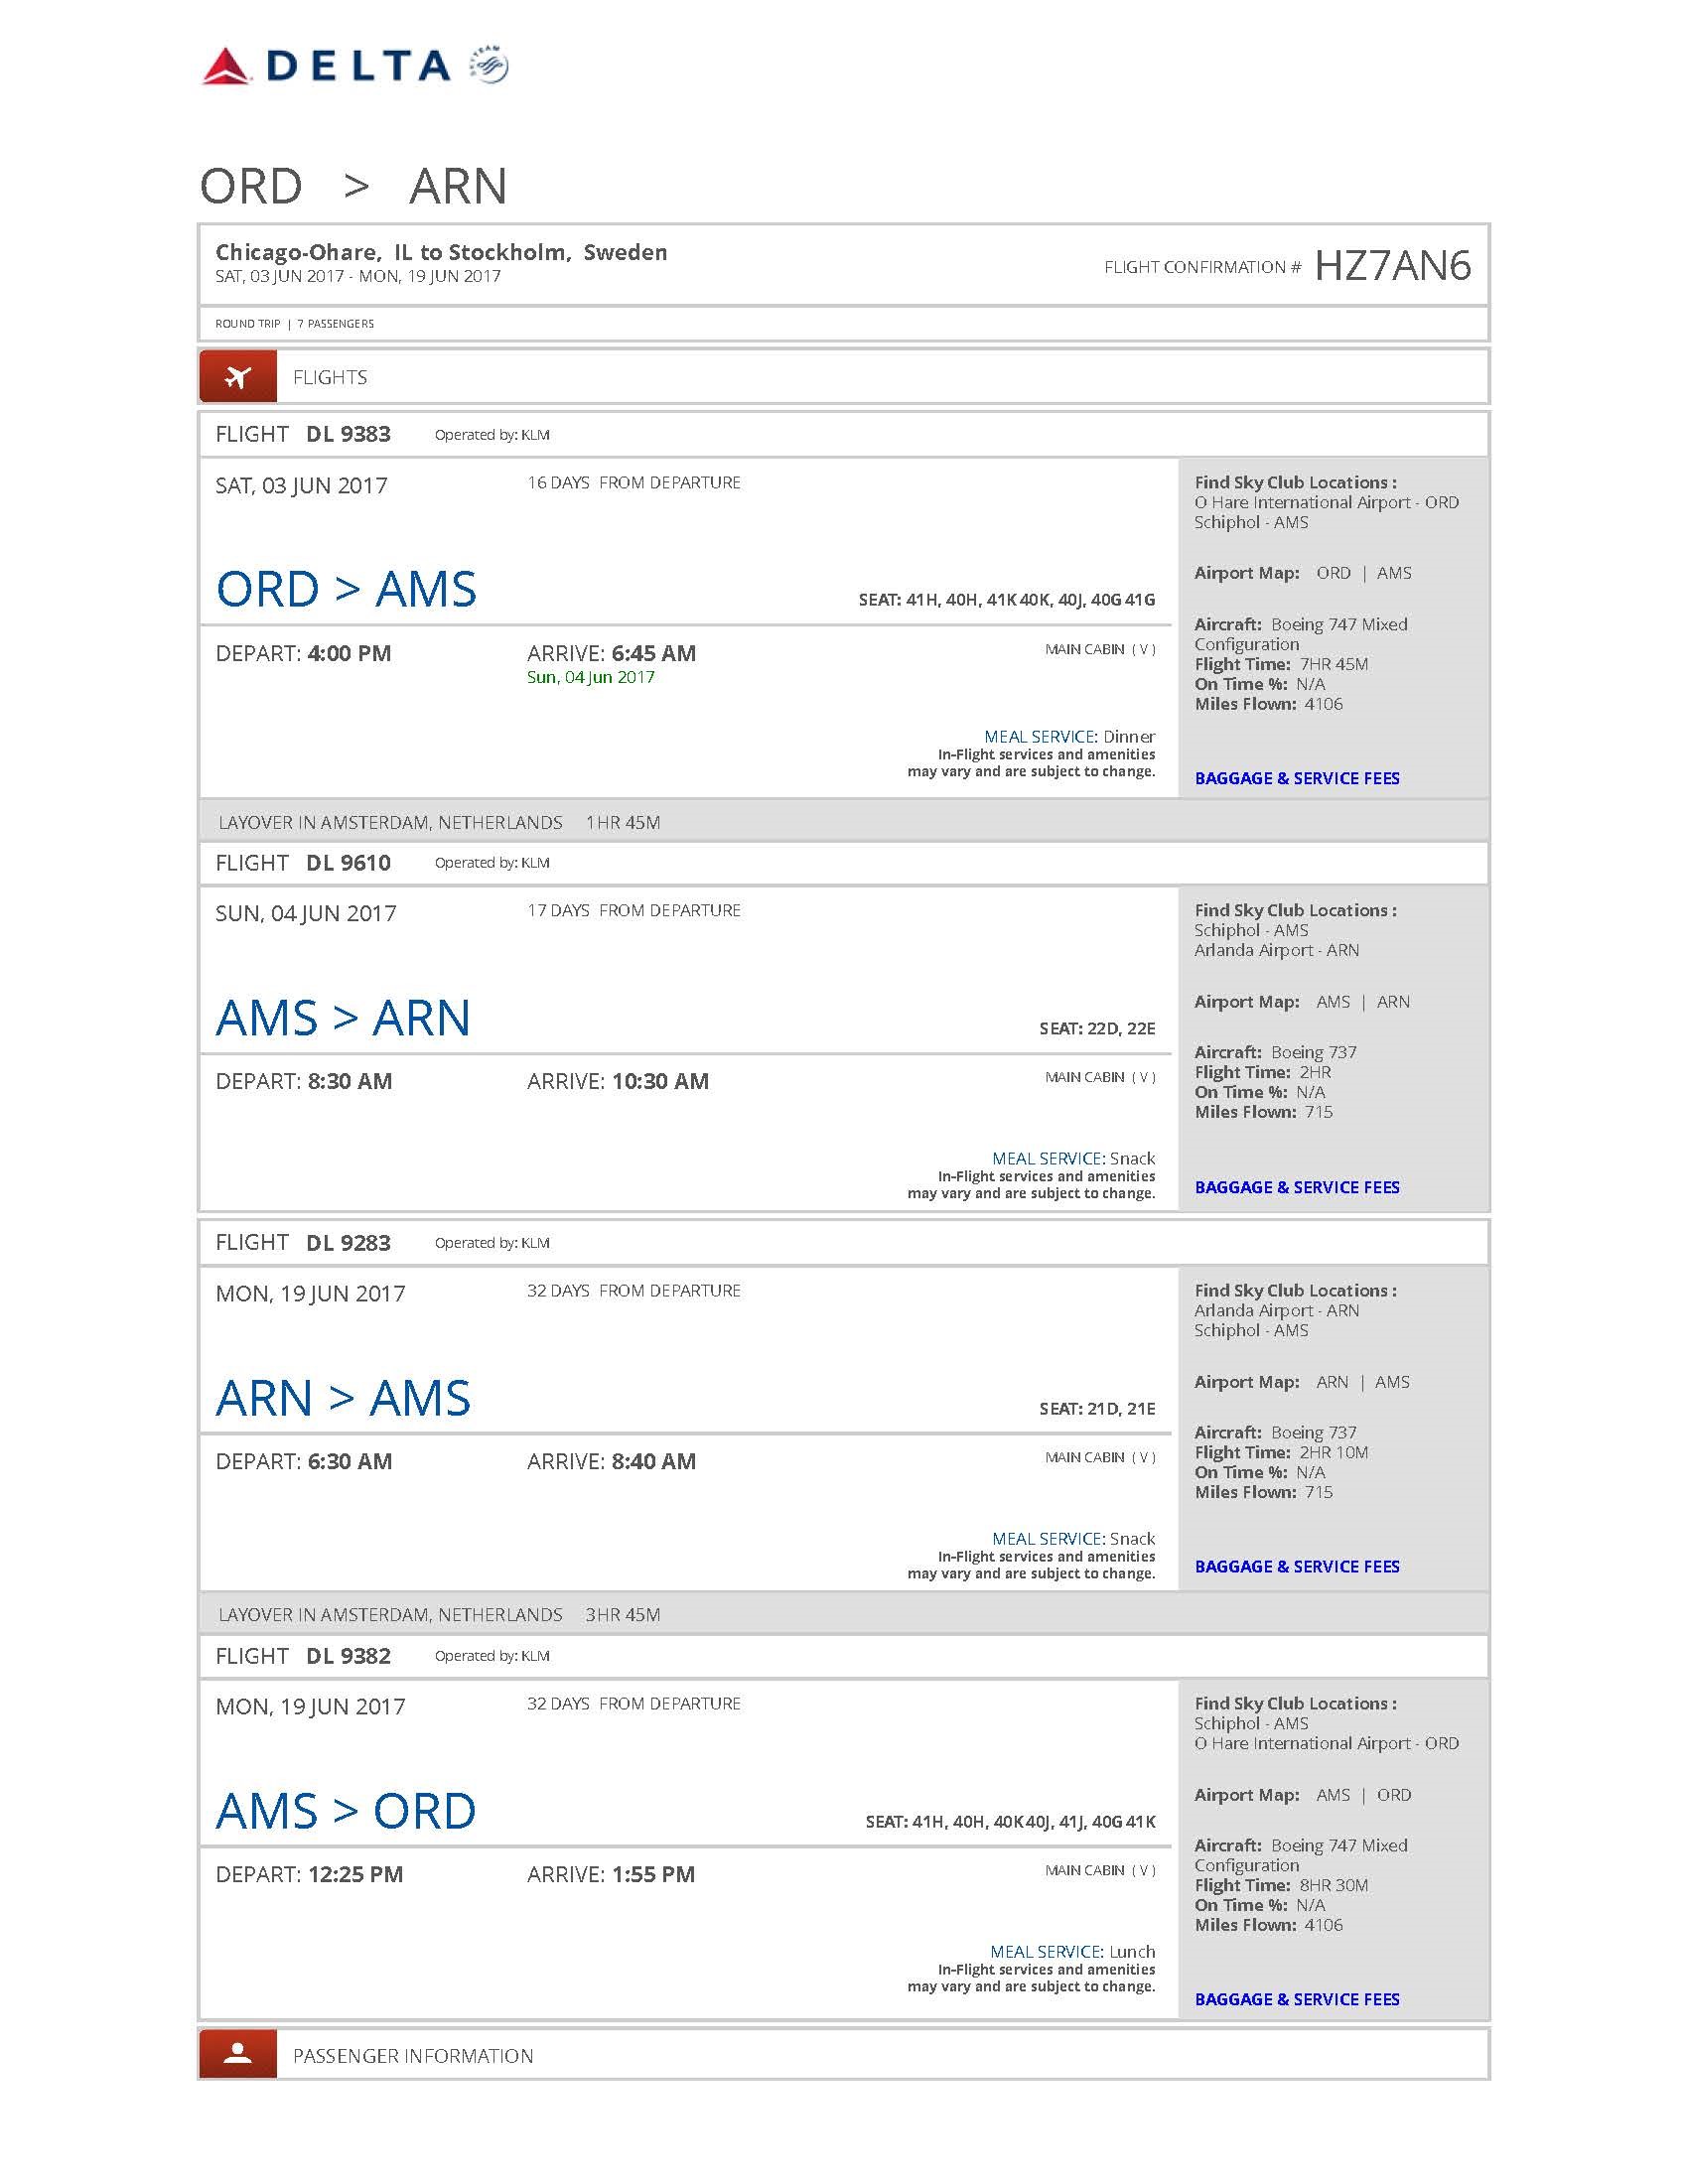This screenshot has height=2184, width=1688.
Task: Click the MEAL SERVICE Dinner label
Action: tap(1070, 736)
